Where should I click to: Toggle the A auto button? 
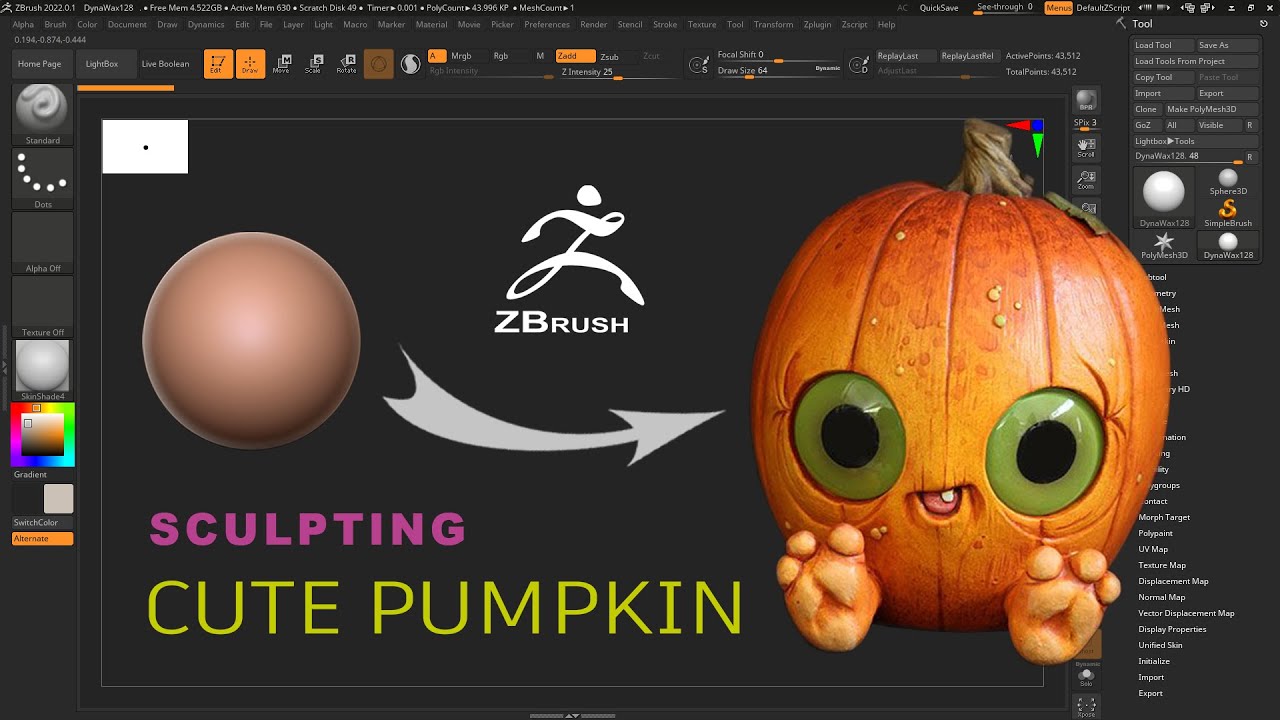[437, 56]
